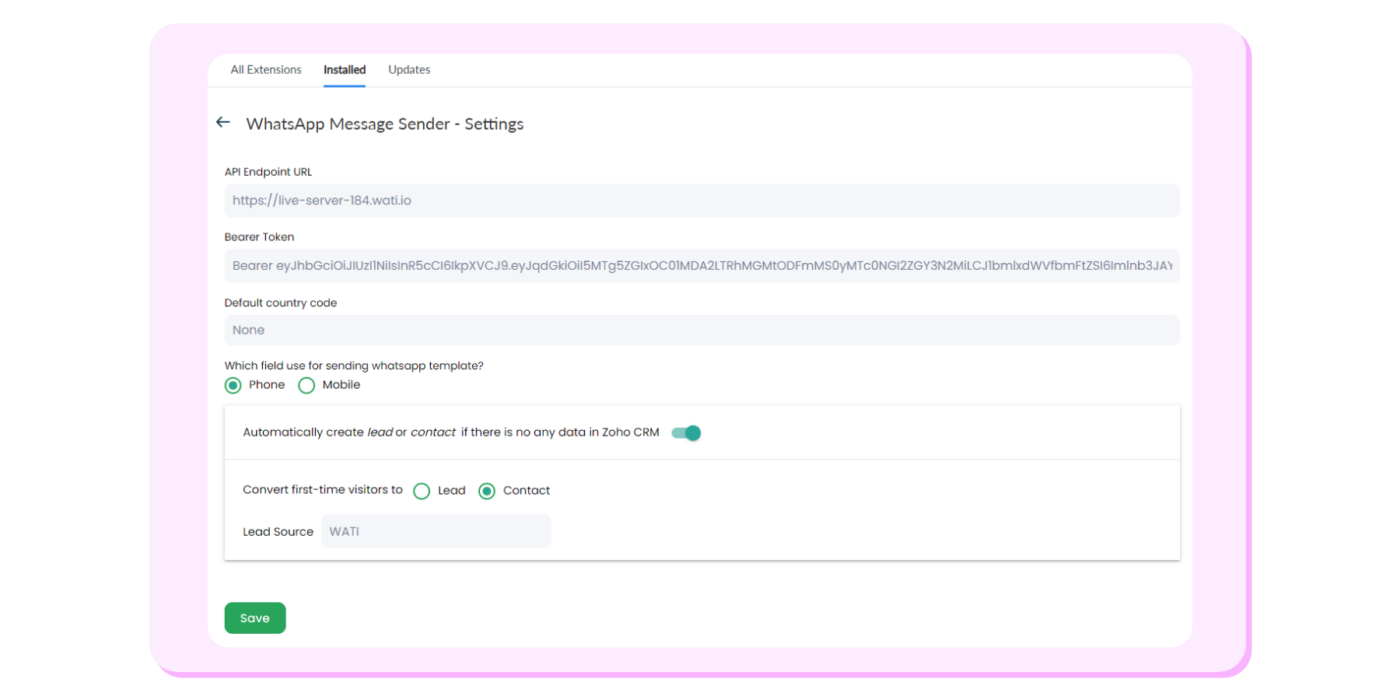Choose Lead for first-time visitors
Image resolution: width=1400 pixels, height=700 pixels.
tap(422, 490)
